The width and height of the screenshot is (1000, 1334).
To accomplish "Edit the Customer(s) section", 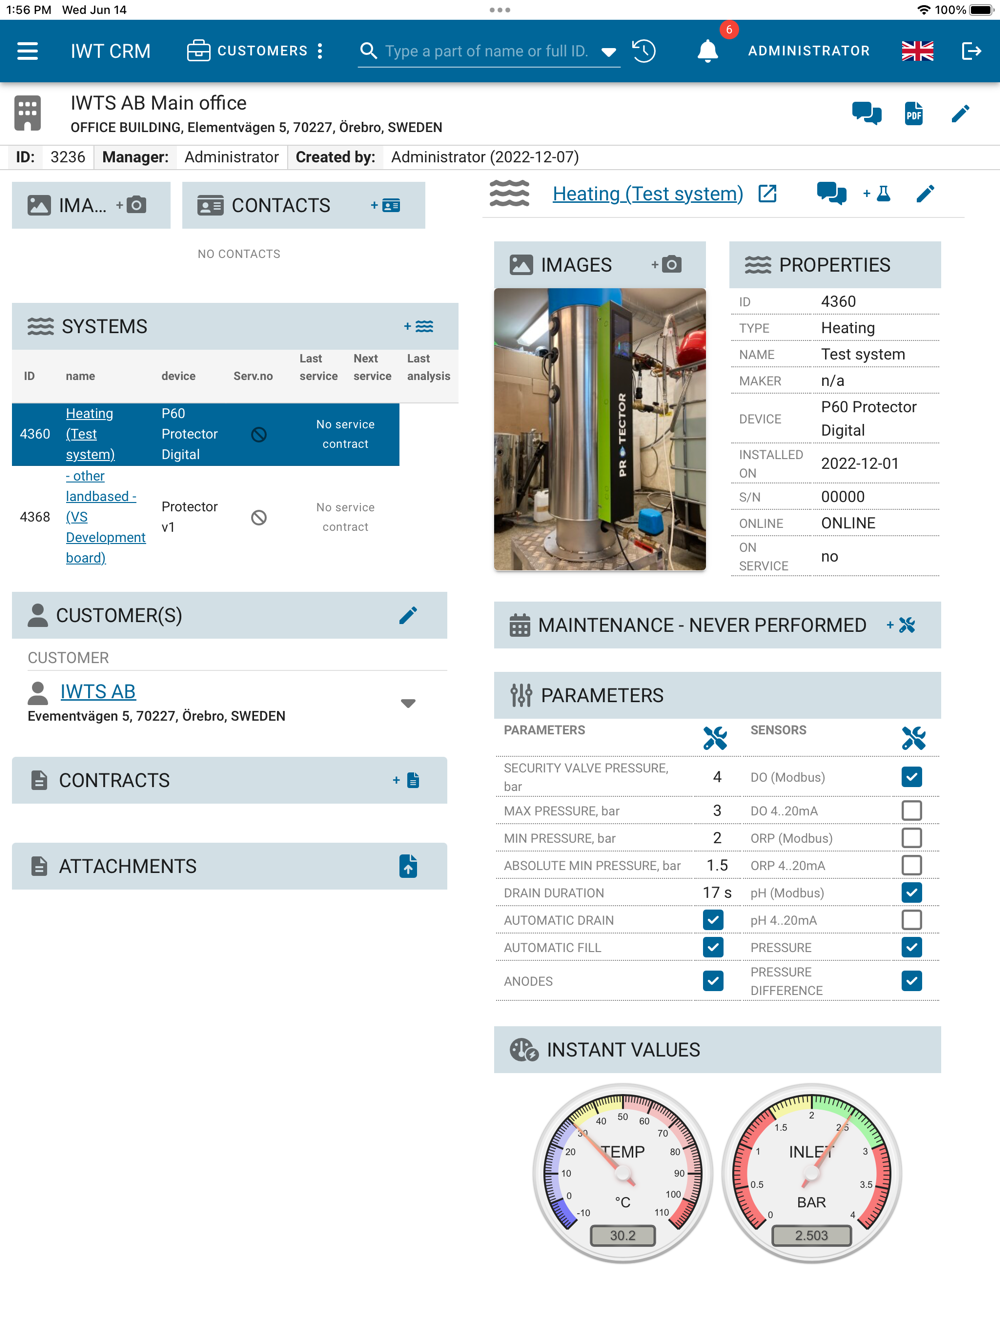I will tap(408, 615).
